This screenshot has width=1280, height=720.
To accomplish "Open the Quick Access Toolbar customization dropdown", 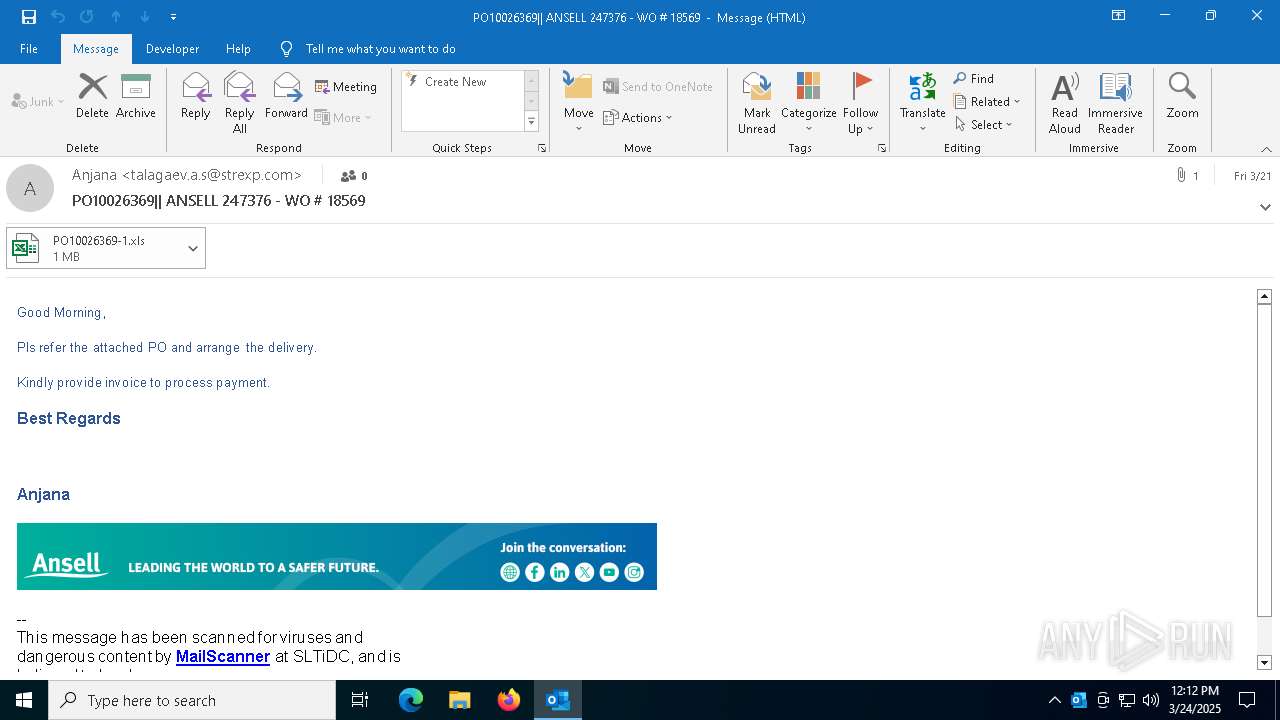I will (x=174, y=17).
